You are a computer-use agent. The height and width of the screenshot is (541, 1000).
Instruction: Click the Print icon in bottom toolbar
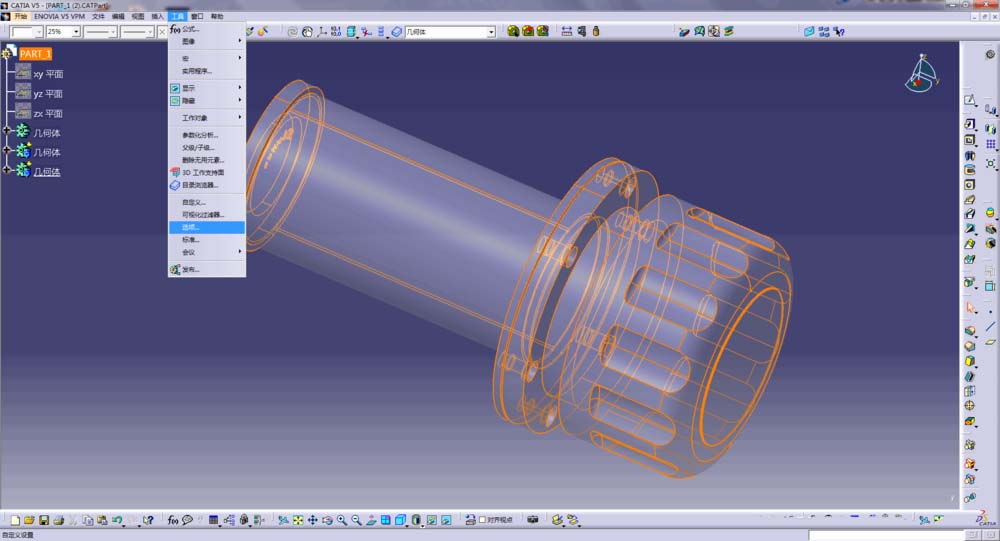tap(59, 521)
